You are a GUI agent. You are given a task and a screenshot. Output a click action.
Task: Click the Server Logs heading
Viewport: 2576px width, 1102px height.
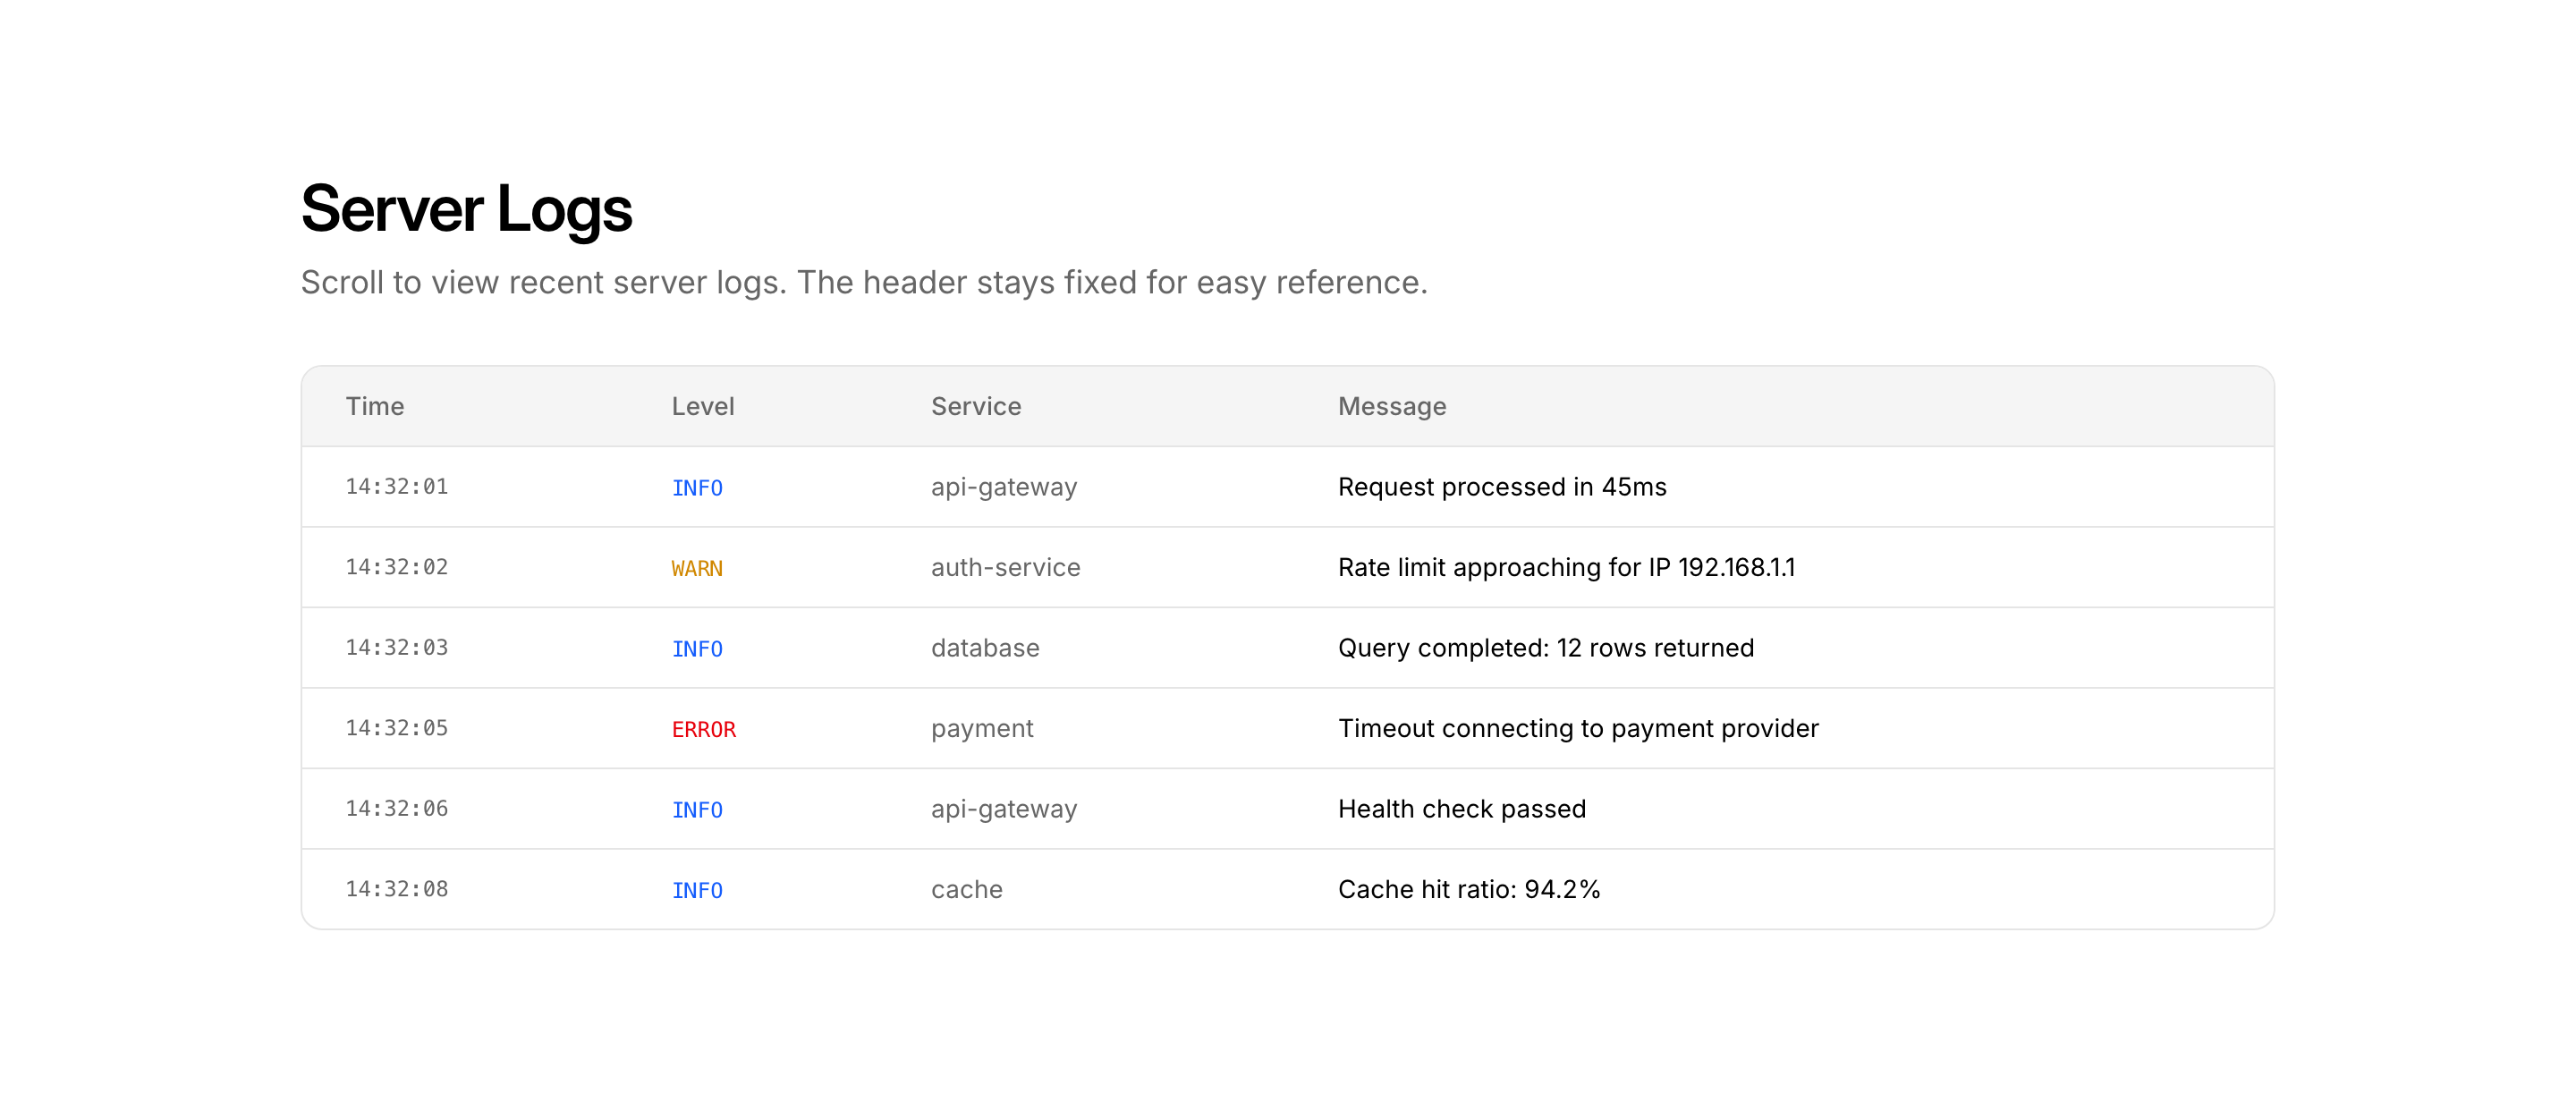coord(466,209)
